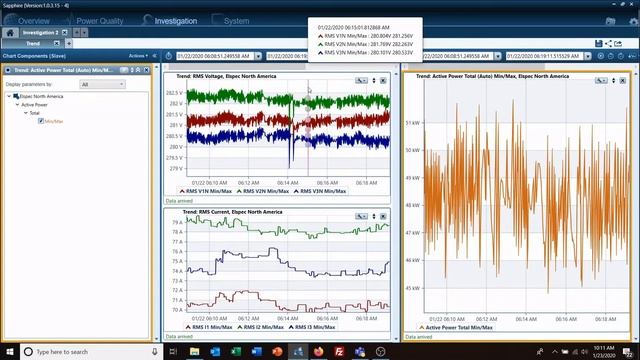Click the user icon in Trend component header
The width and height of the screenshot is (640, 360).
click(x=138, y=70)
